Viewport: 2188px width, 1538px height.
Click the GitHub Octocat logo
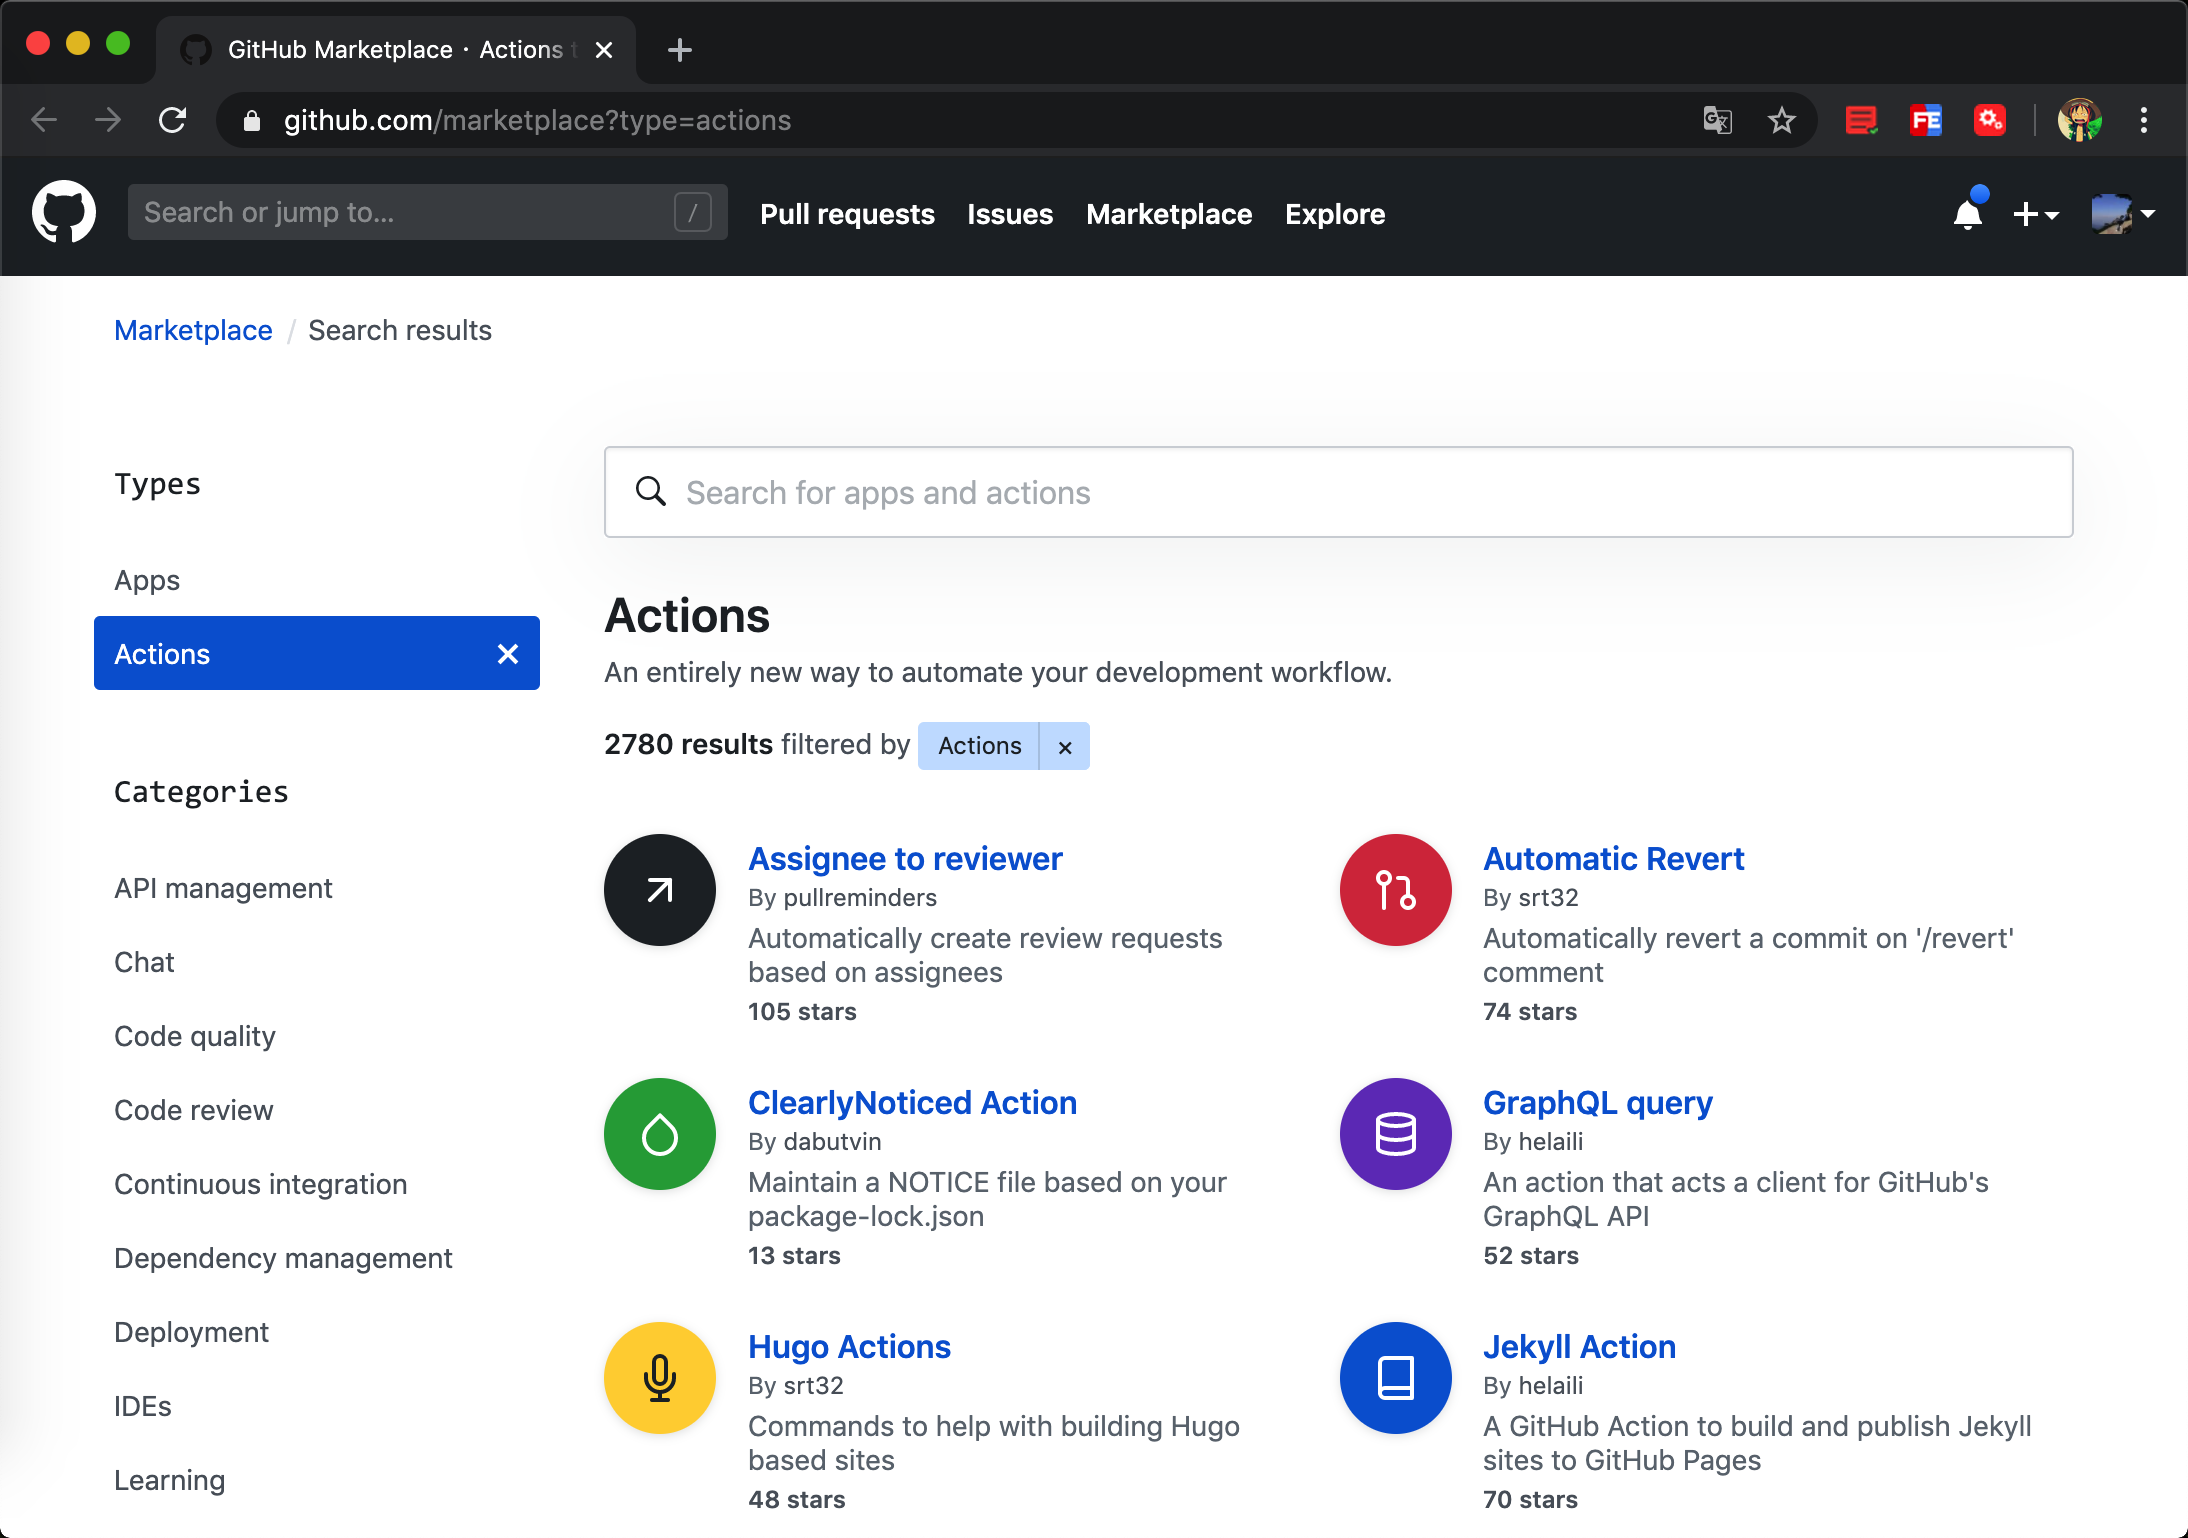point(64,212)
